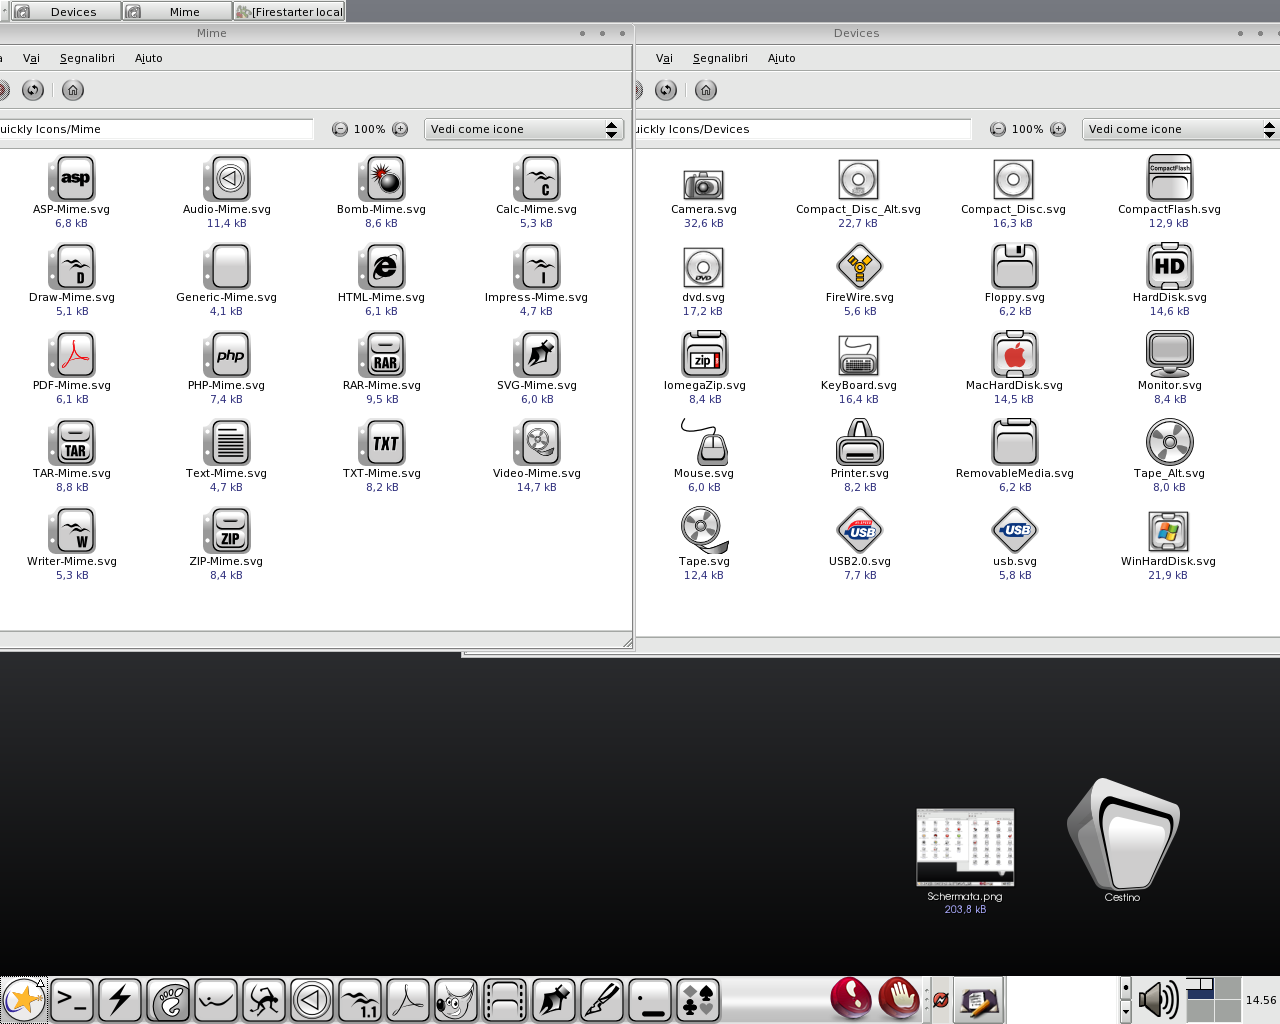The height and width of the screenshot is (1024, 1280).
Task: Open the terminal launcher in the dock
Action: tap(72, 999)
